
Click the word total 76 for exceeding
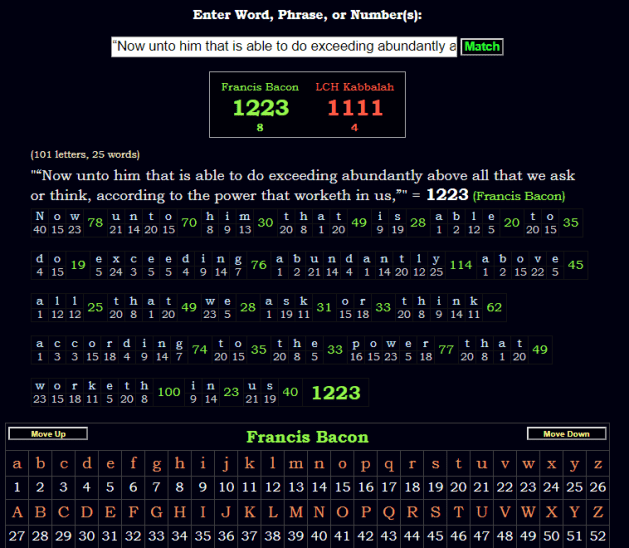[259, 265]
